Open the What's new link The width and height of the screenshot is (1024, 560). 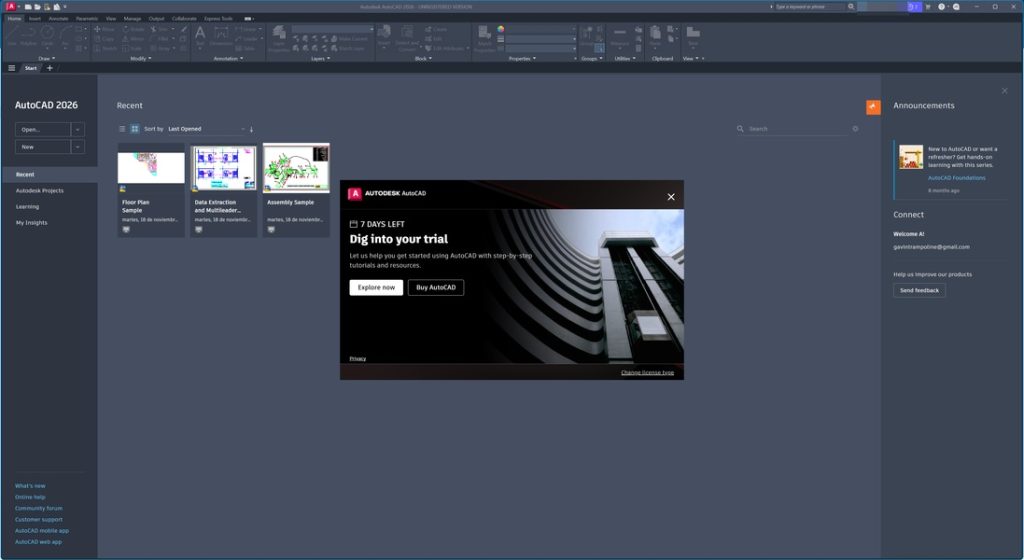coord(30,486)
